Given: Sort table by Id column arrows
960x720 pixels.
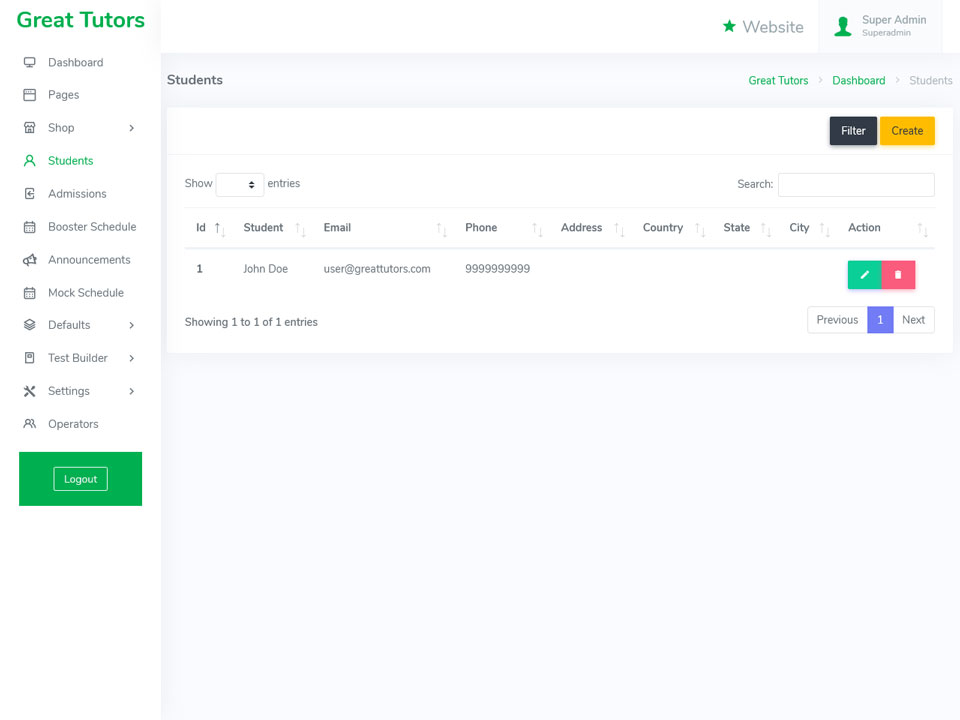Looking at the screenshot, I should [x=220, y=229].
